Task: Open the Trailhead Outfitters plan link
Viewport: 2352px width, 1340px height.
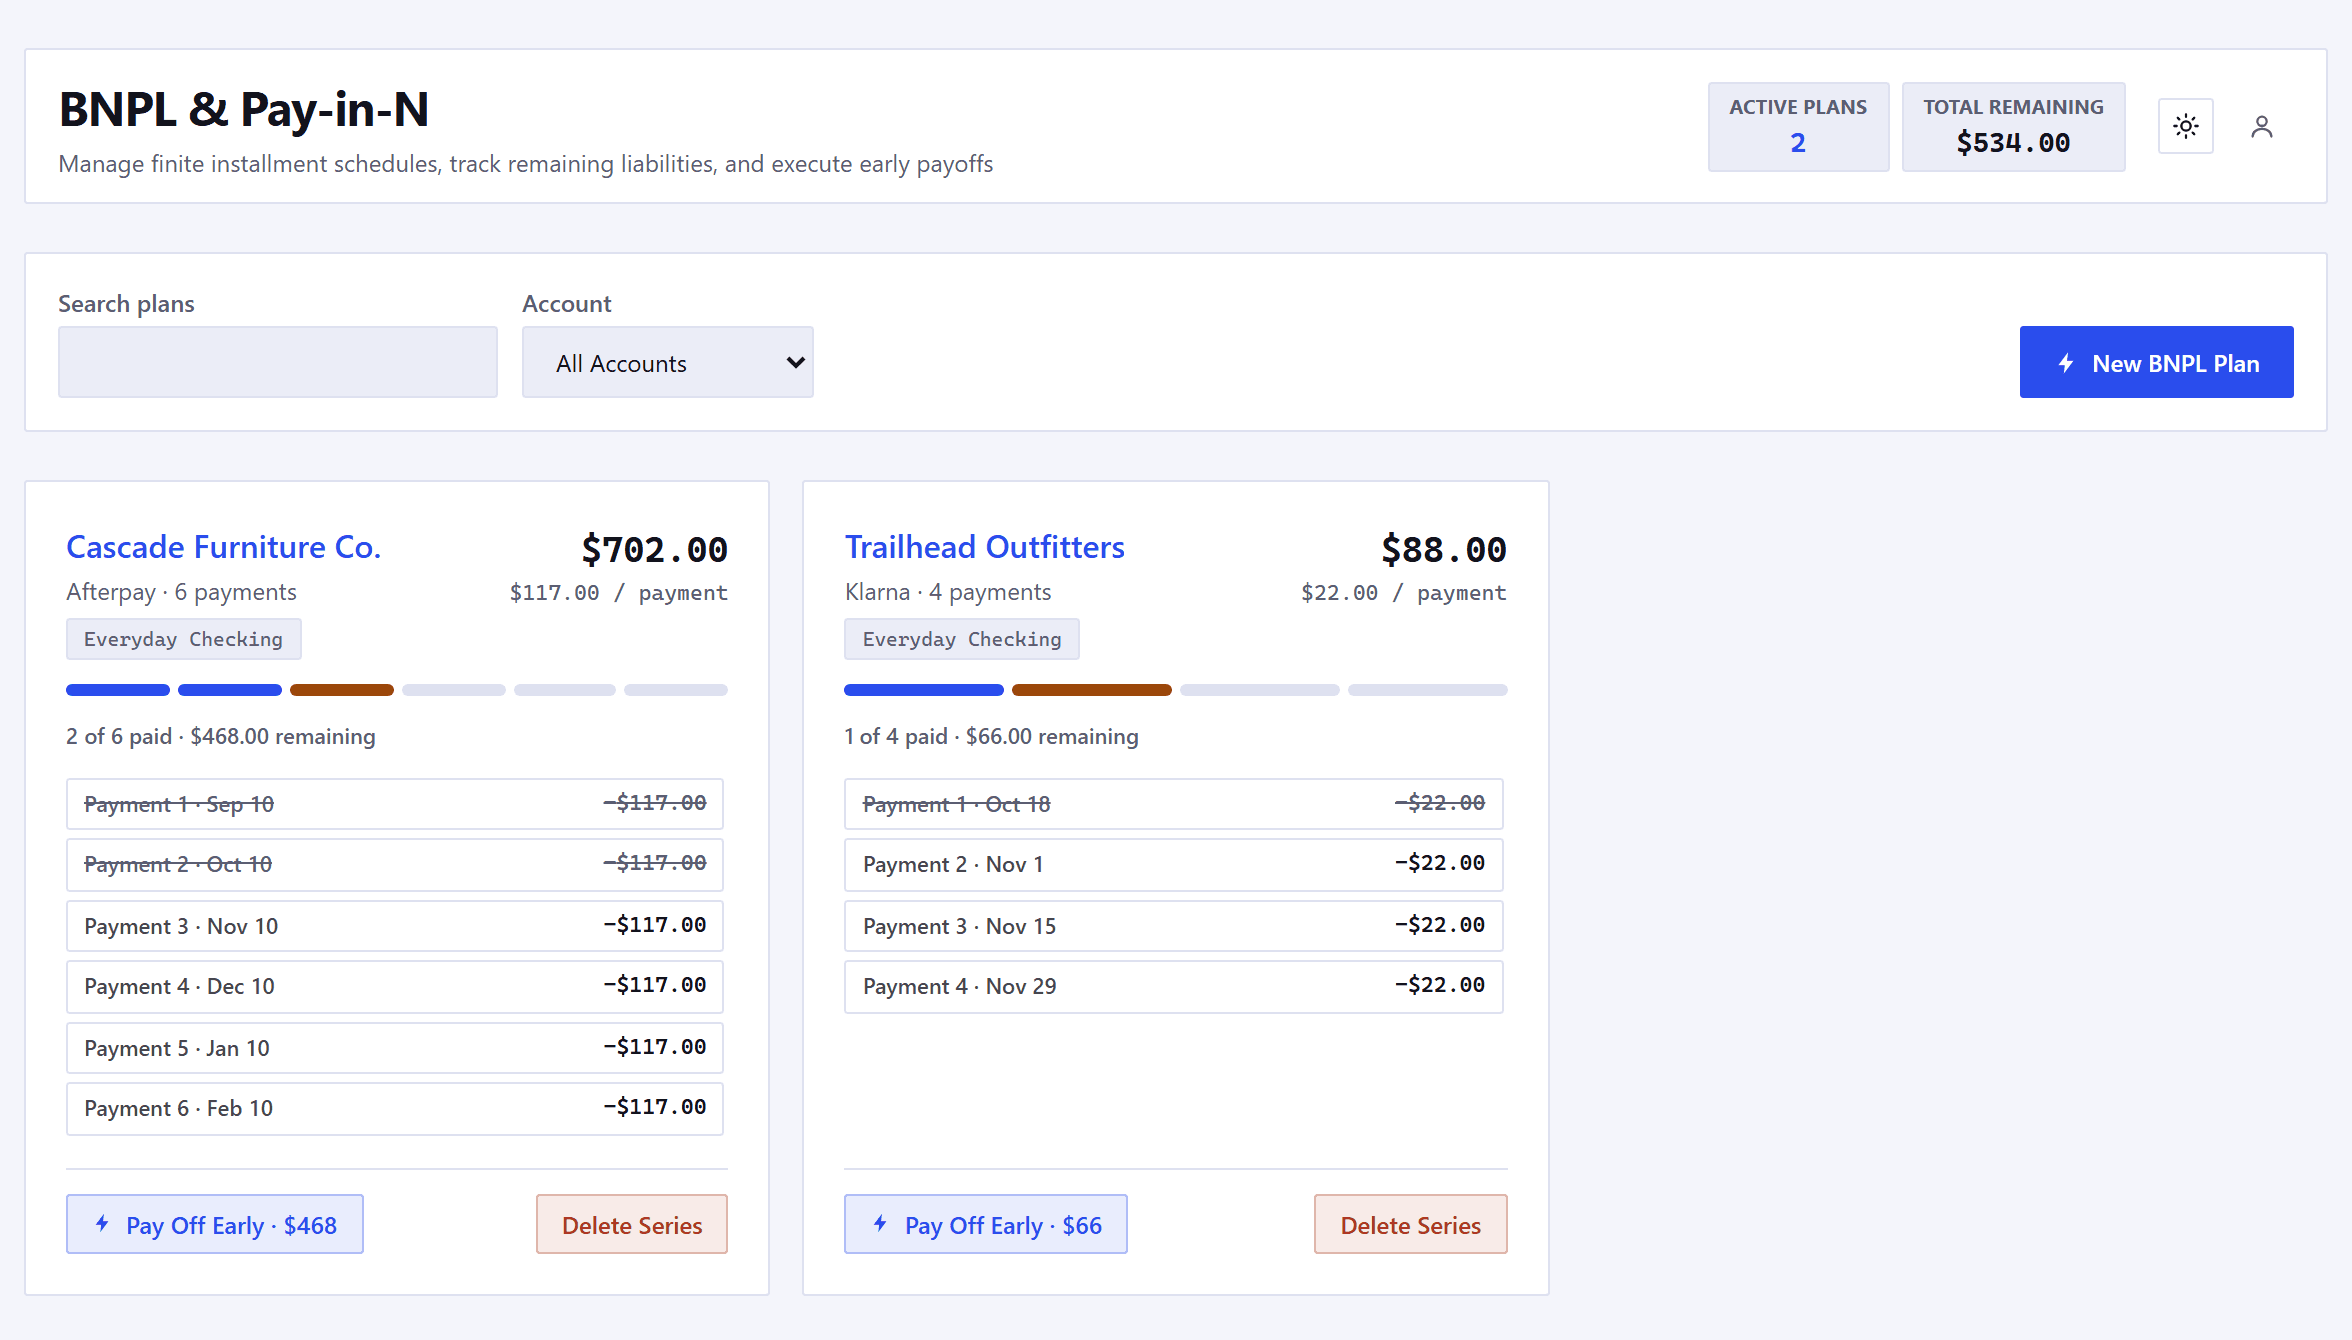Action: point(985,547)
